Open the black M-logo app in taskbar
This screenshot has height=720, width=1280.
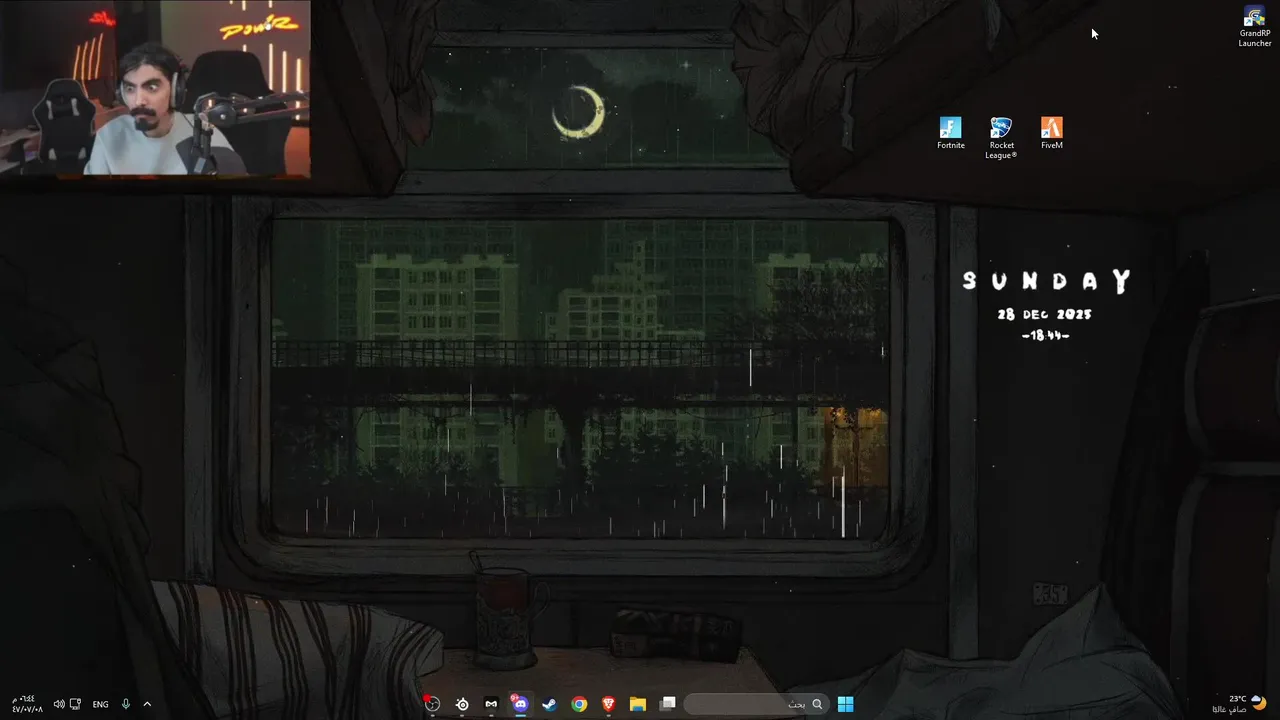[x=491, y=704]
